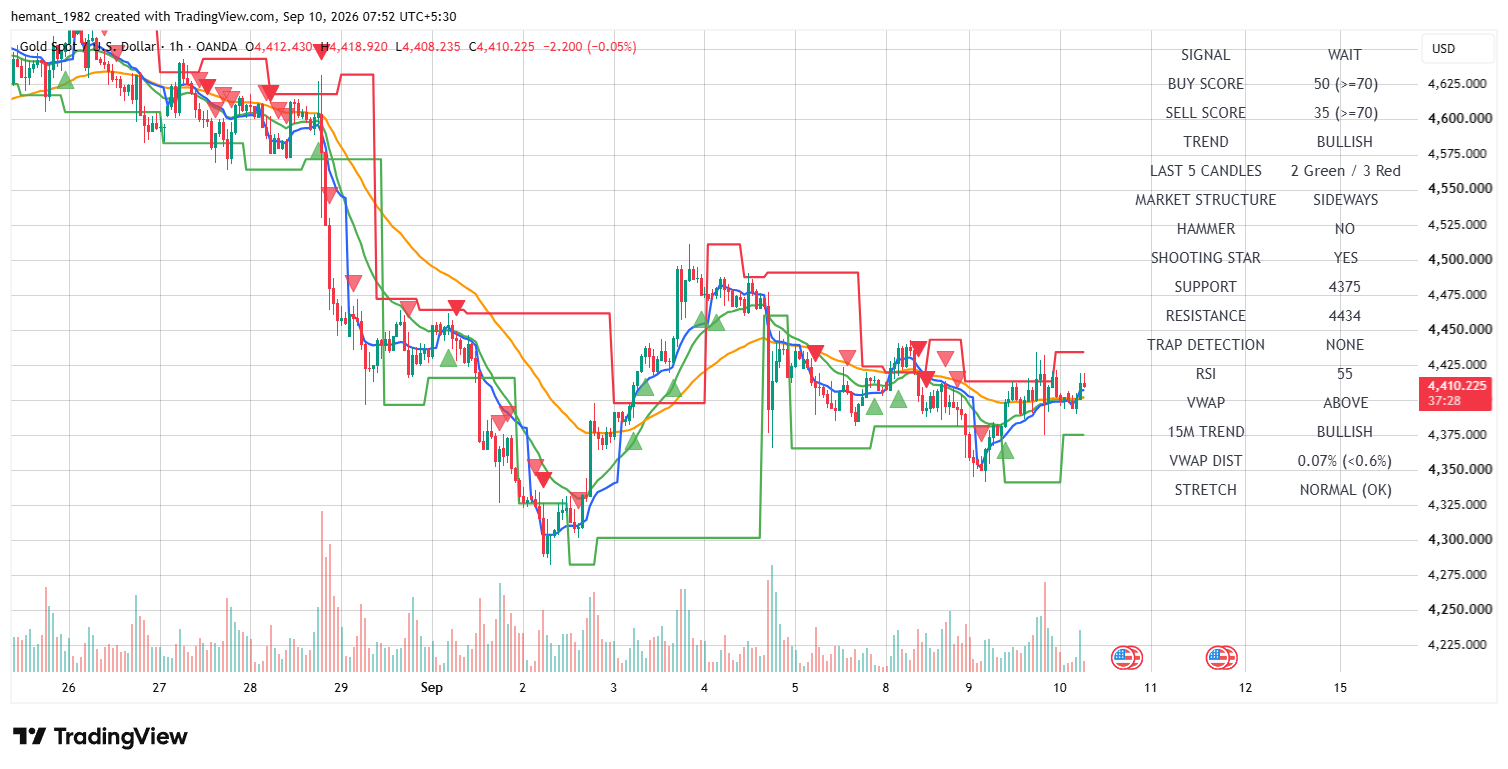Click the Sep label on the time axis
This screenshot has height=769, width=1508.
431,688
